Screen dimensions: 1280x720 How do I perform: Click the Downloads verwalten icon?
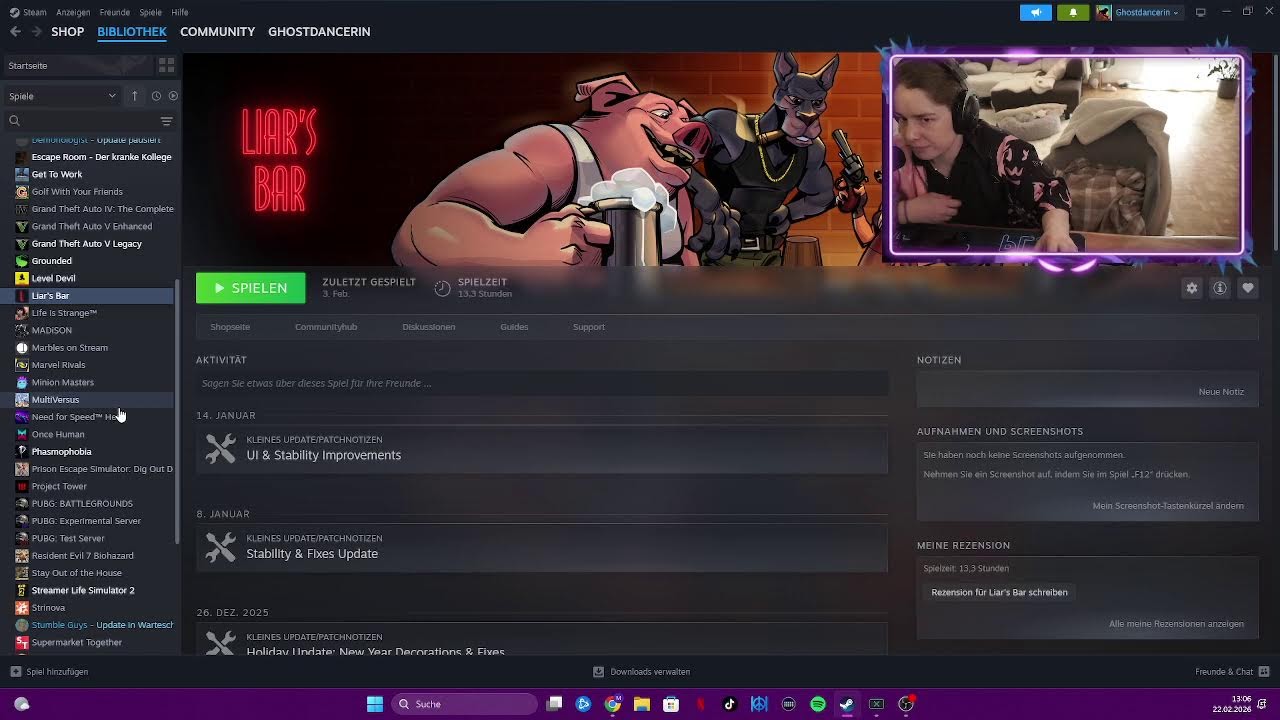pyautogui.click(x=598, y=672)
